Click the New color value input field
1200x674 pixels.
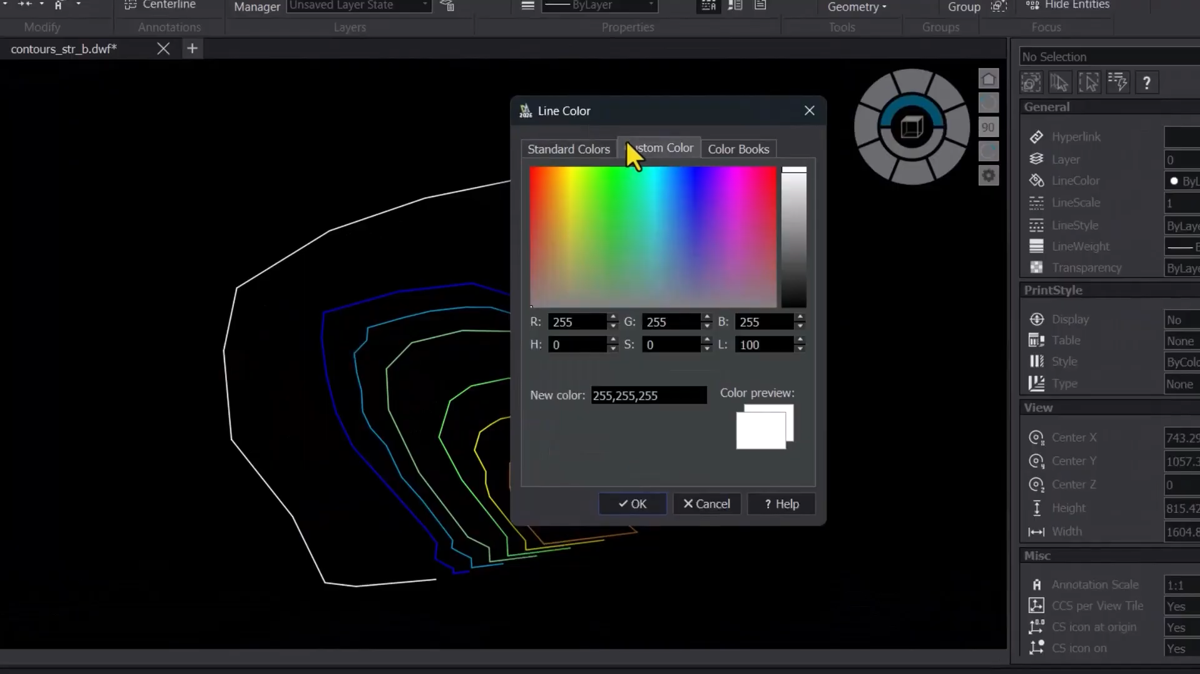click(x=648, y=396)
